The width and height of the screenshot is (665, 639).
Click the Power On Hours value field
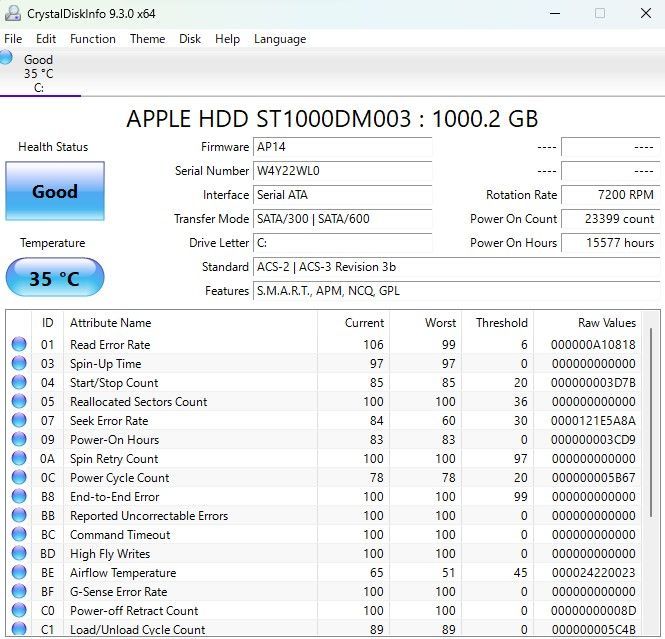[609, 243]
